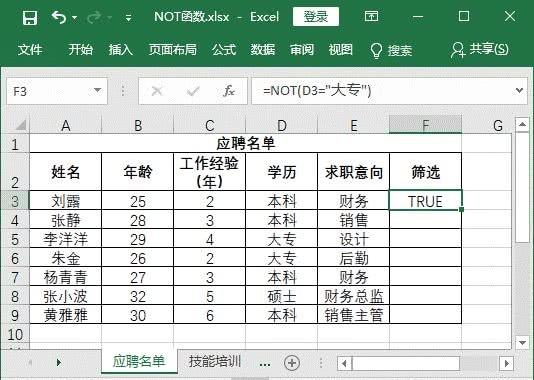Click the greyed Redo arrow icon
This screenshot has height=380, width=534.
coord(94,17)
